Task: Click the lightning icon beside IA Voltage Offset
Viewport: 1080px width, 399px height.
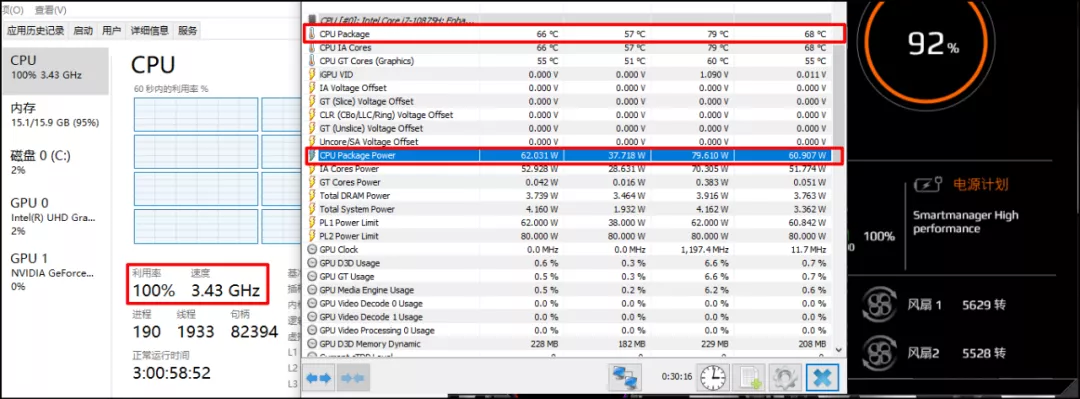Action: 312,88
